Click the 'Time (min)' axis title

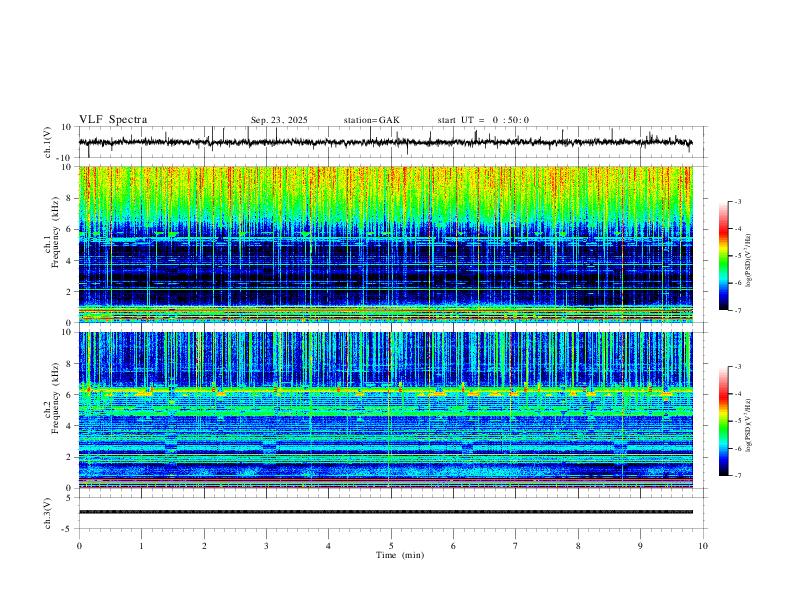click(x=400, y=555)
